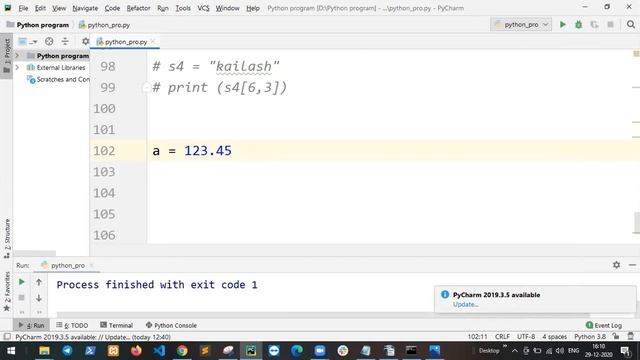Image resolution: width=640 pixels, height=360 pixels.
Task: Open the Tools menu
Action: [x=183, y=8]
